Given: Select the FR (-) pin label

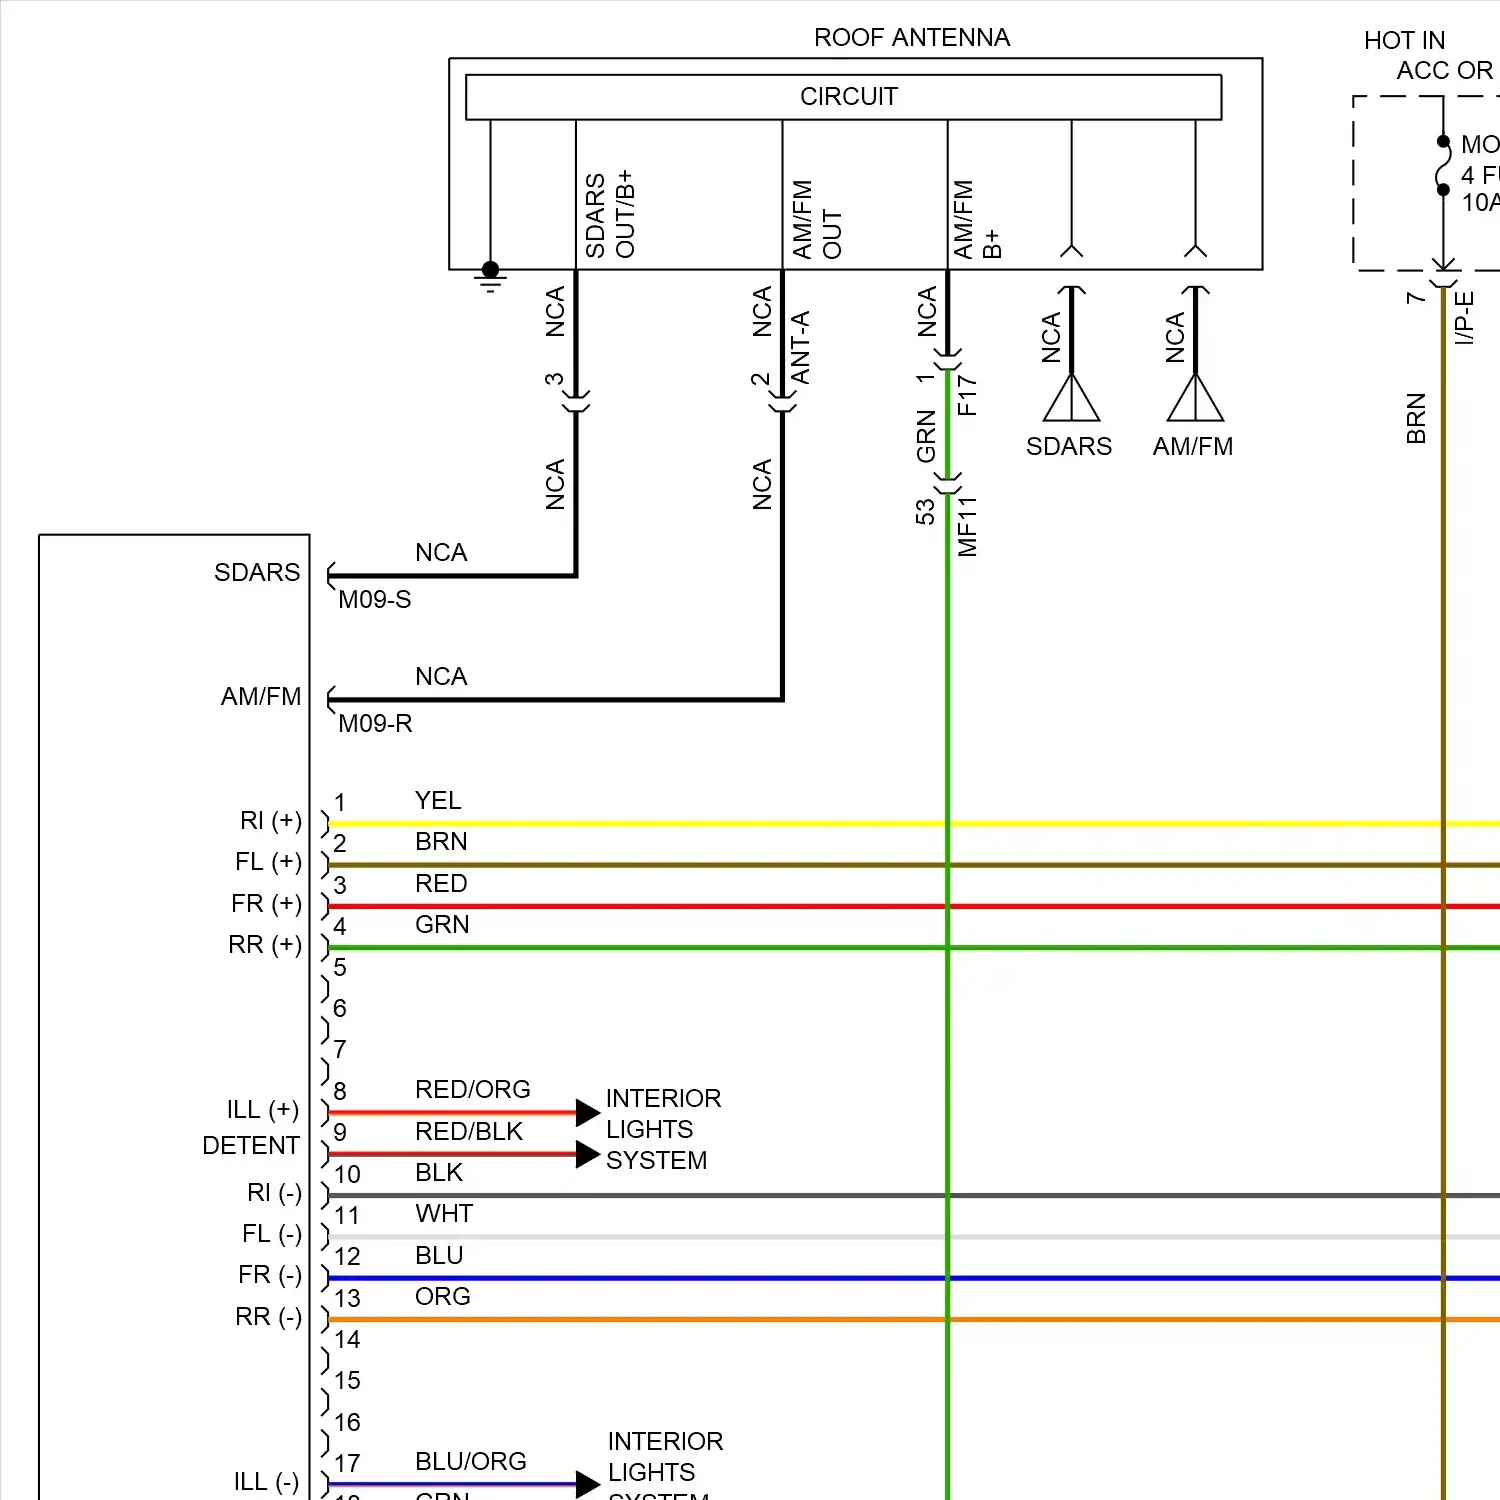Looking at the screenshot, I should 270,1274.
